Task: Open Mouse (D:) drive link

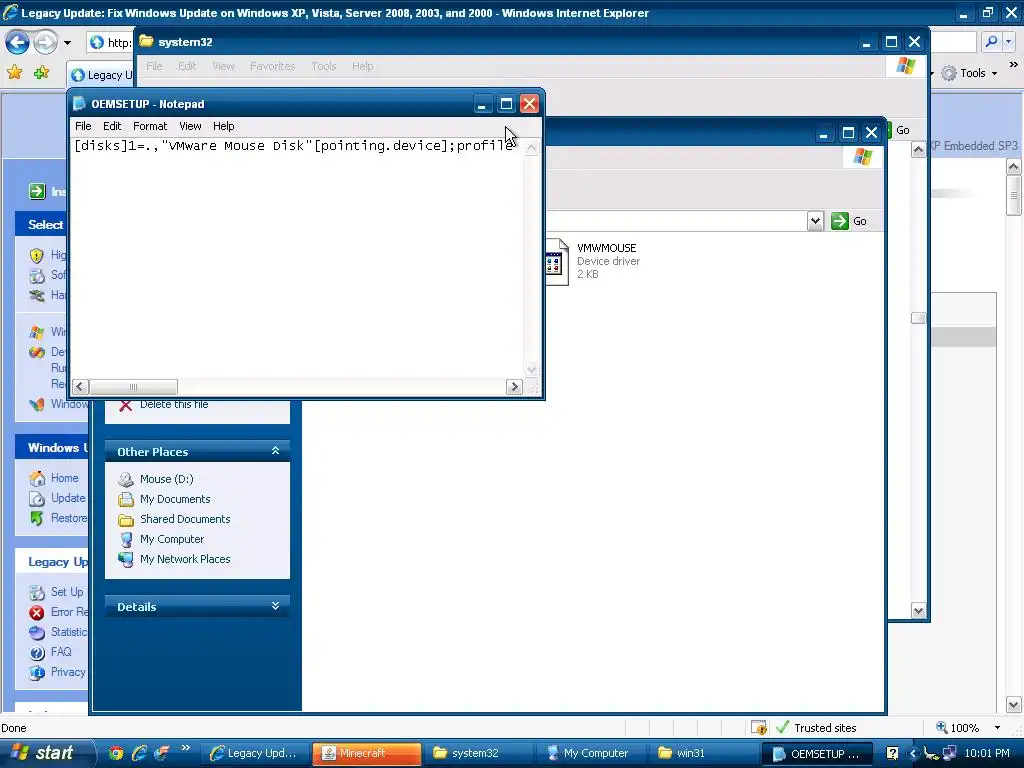Action: [167, 479]
